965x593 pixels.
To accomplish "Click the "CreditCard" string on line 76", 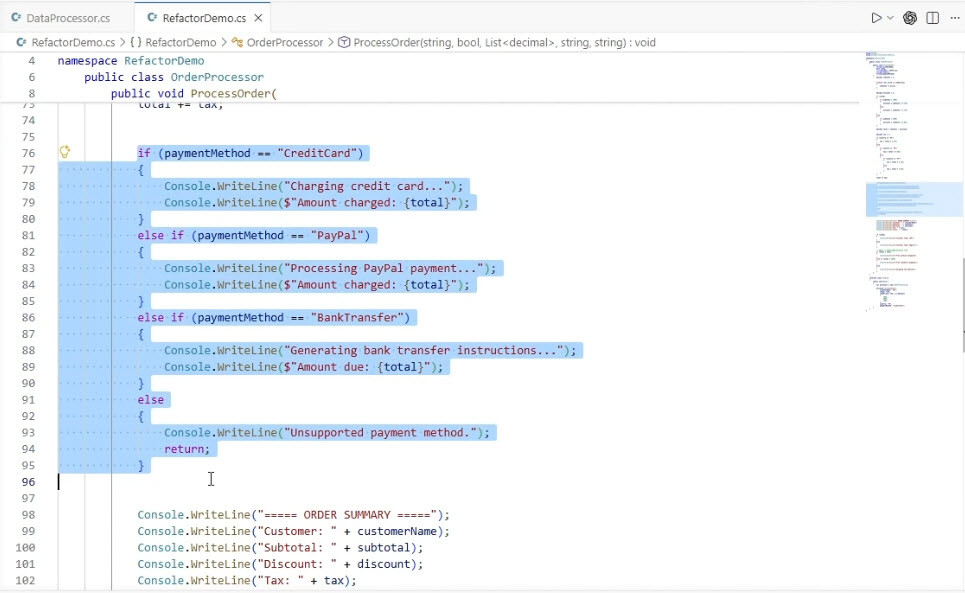I will (317, 153).
